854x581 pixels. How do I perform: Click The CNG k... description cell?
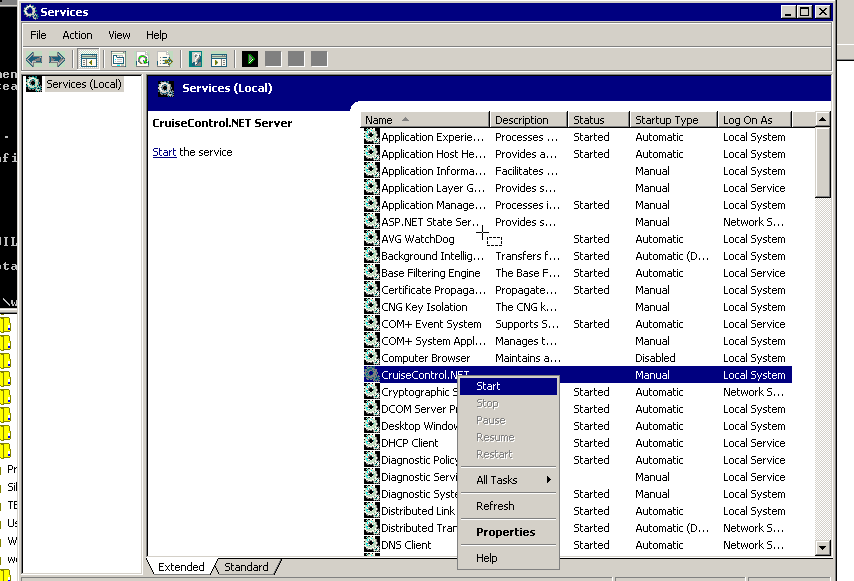click(x=526, y=307)
